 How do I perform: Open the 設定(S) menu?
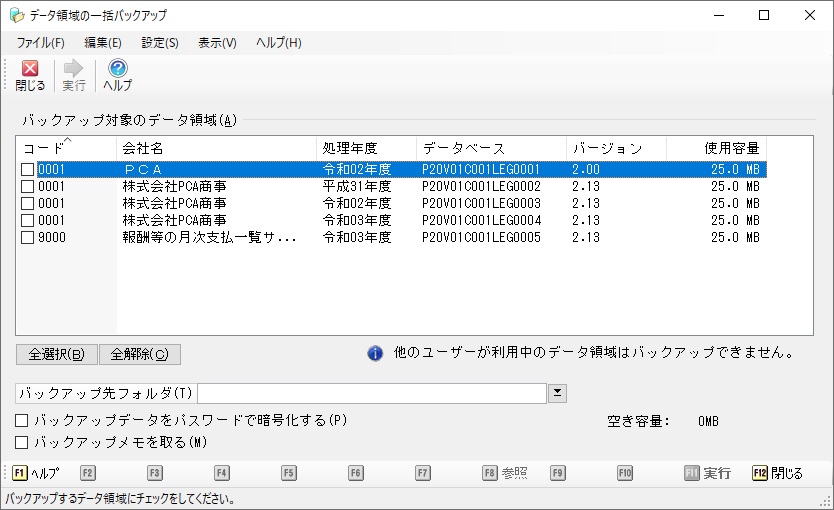(160, 43)
